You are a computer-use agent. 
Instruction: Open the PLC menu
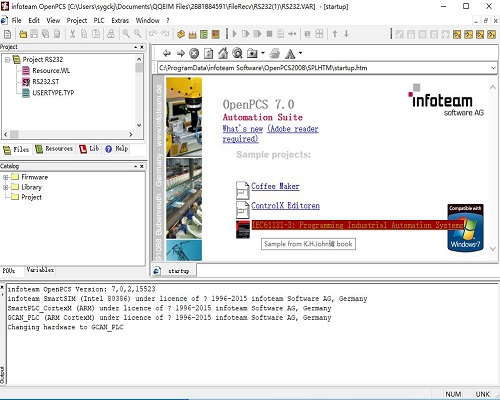[x=99, y=20]
